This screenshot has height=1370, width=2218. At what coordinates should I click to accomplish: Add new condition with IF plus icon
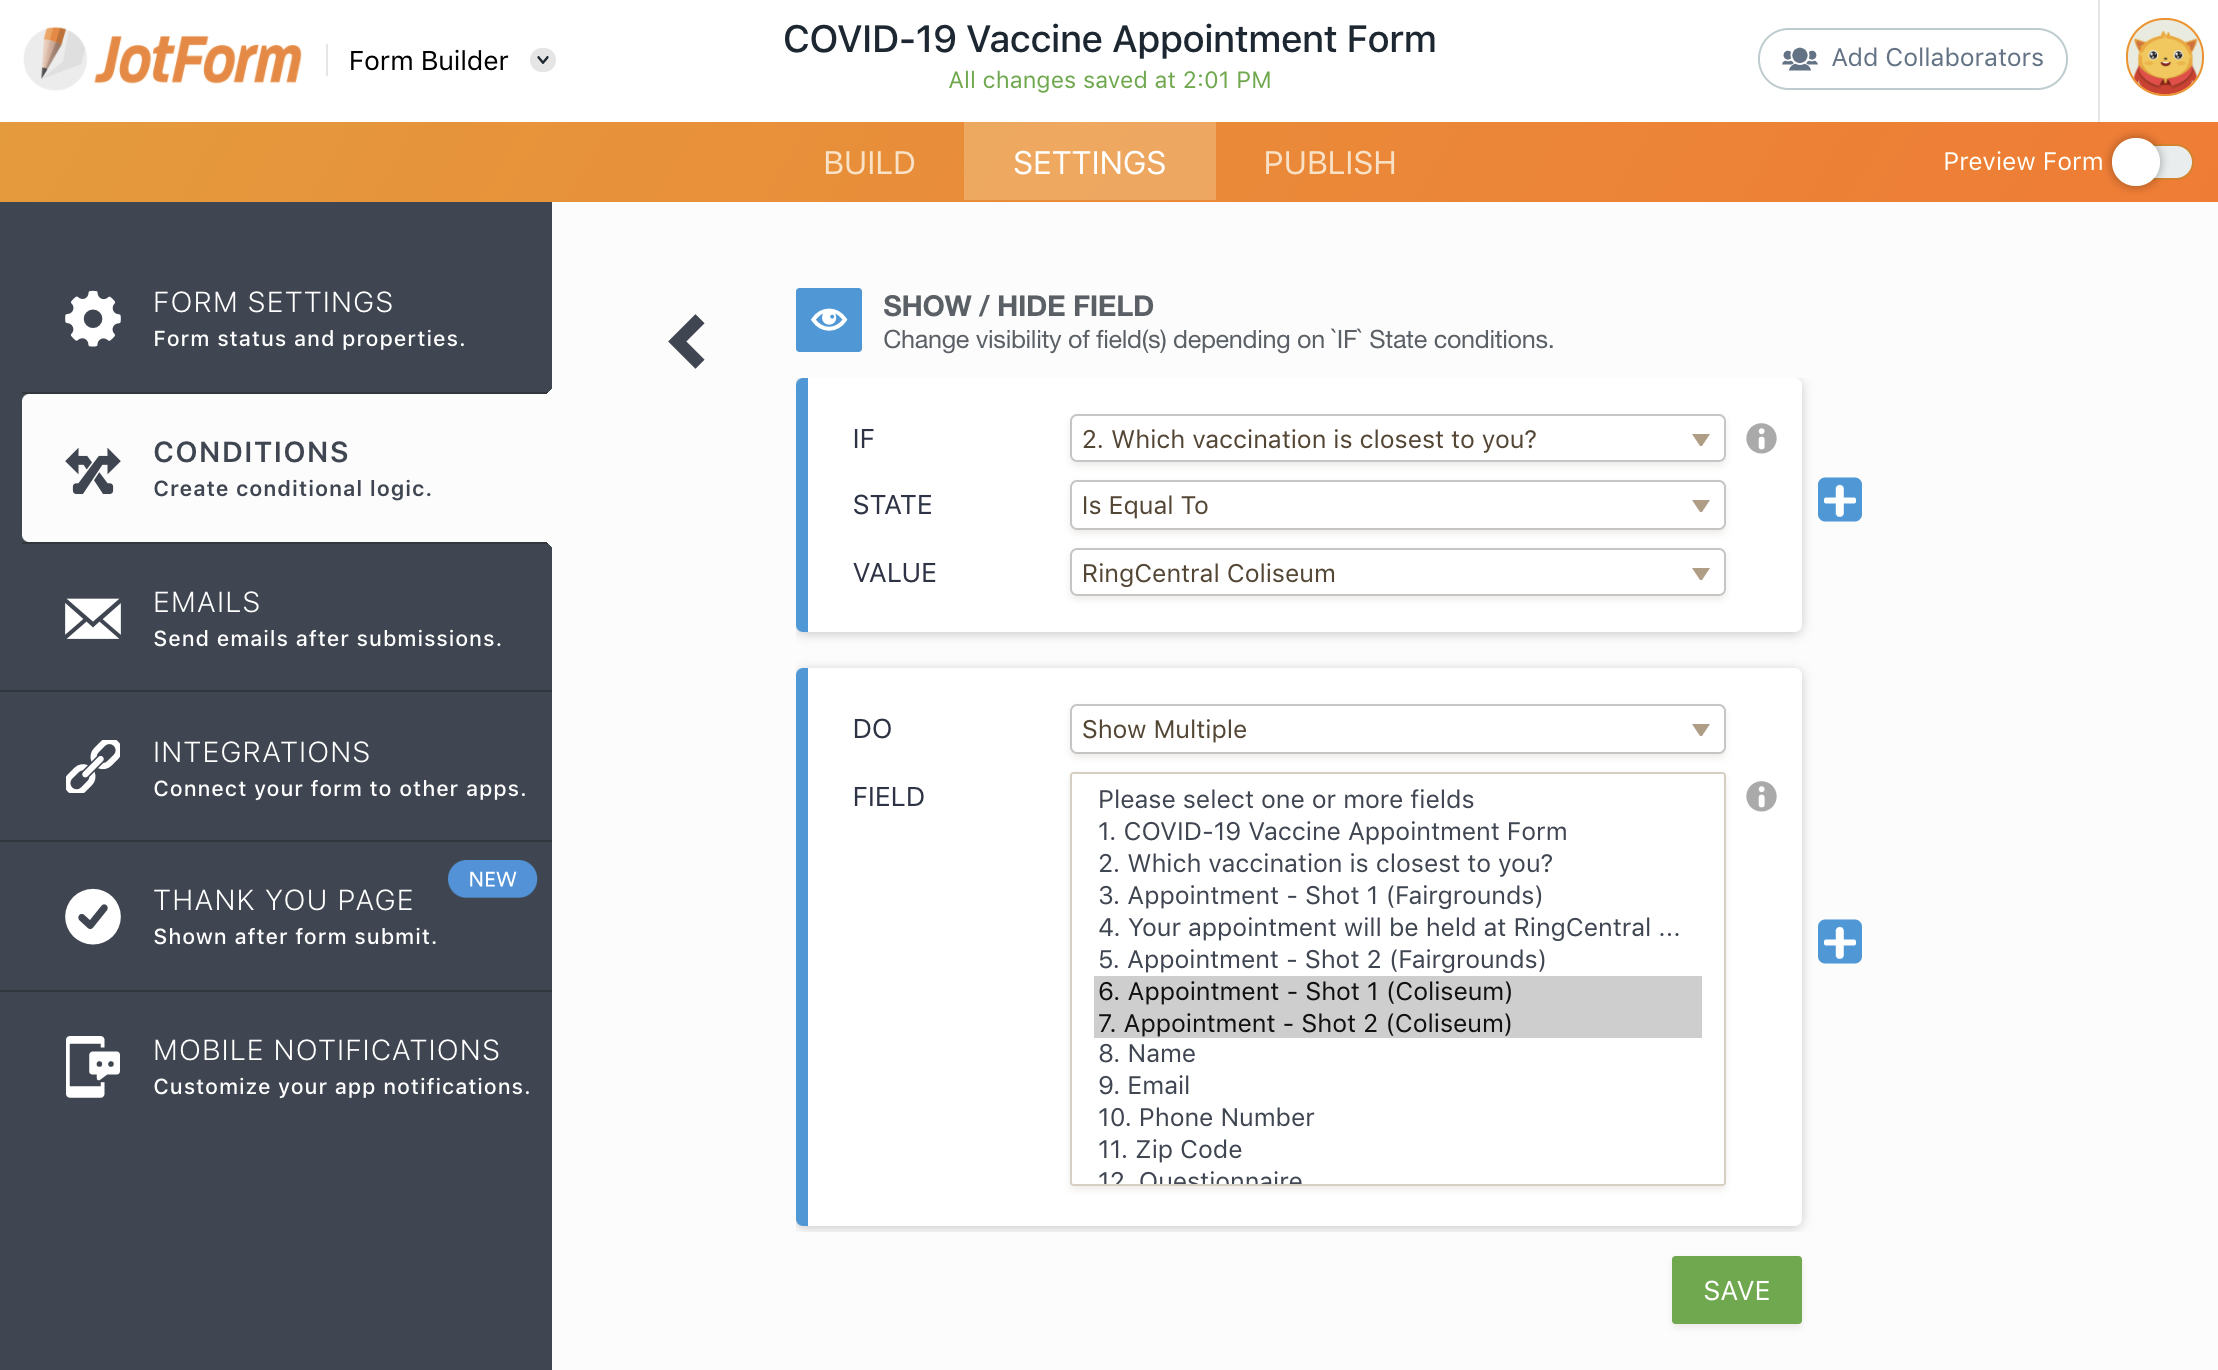1839,500
